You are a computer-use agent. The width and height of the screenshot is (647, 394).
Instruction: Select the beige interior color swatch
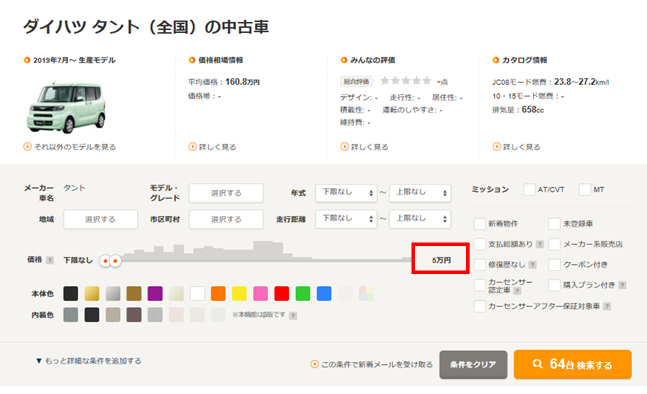point(113,315)
